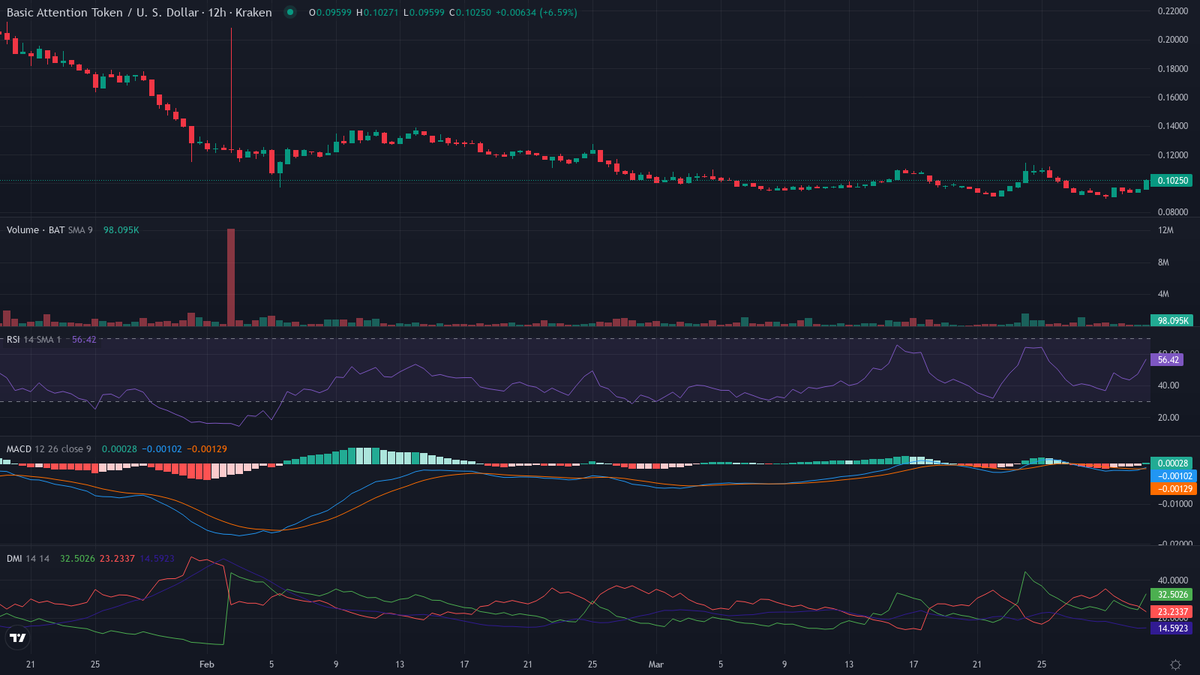Click the orange MACD signal tag -0.00129
The image size is (1200, 675).
coord(1170,488)
